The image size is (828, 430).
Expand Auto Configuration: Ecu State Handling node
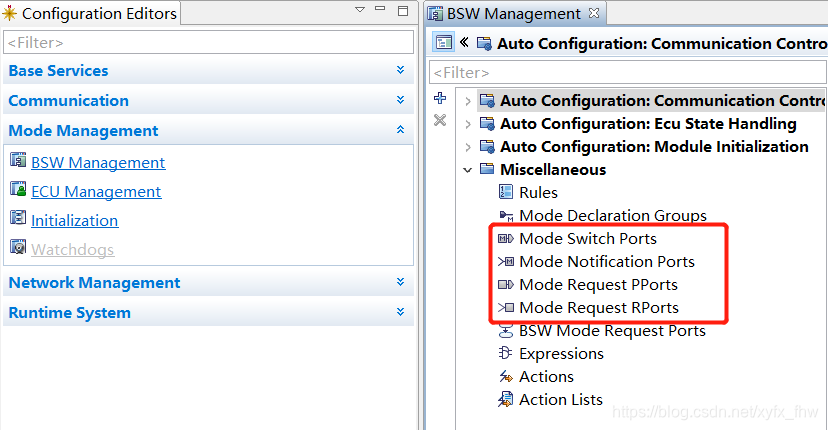pos(467,125)
